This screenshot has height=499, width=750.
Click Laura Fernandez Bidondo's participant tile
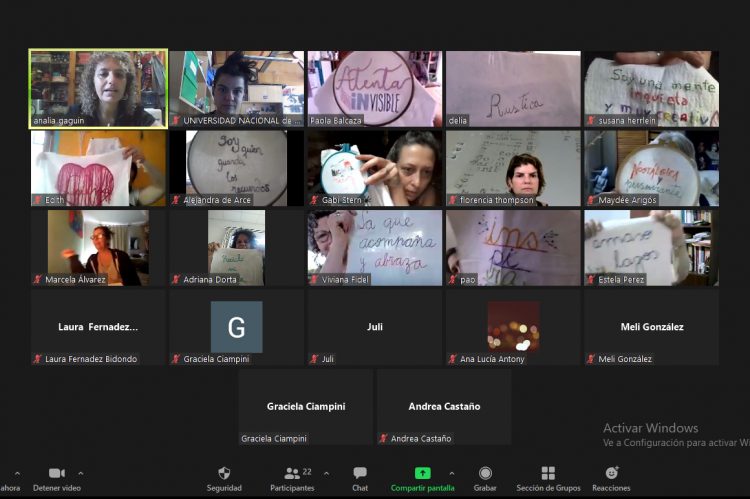pyautogui.click(x=98, y=327)
